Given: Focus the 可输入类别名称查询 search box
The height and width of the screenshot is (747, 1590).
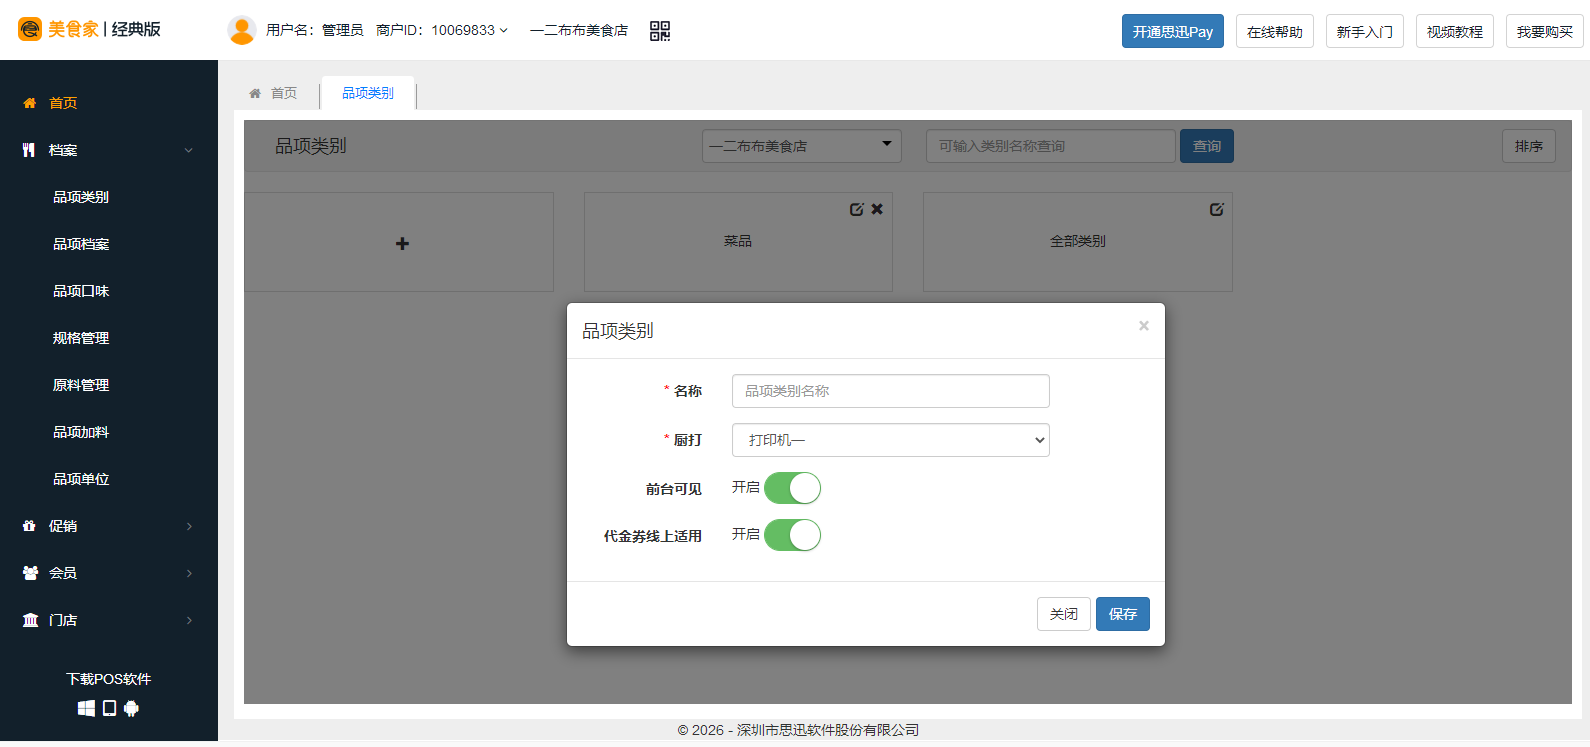Looking at the screenshot, I should (1051, 146).
